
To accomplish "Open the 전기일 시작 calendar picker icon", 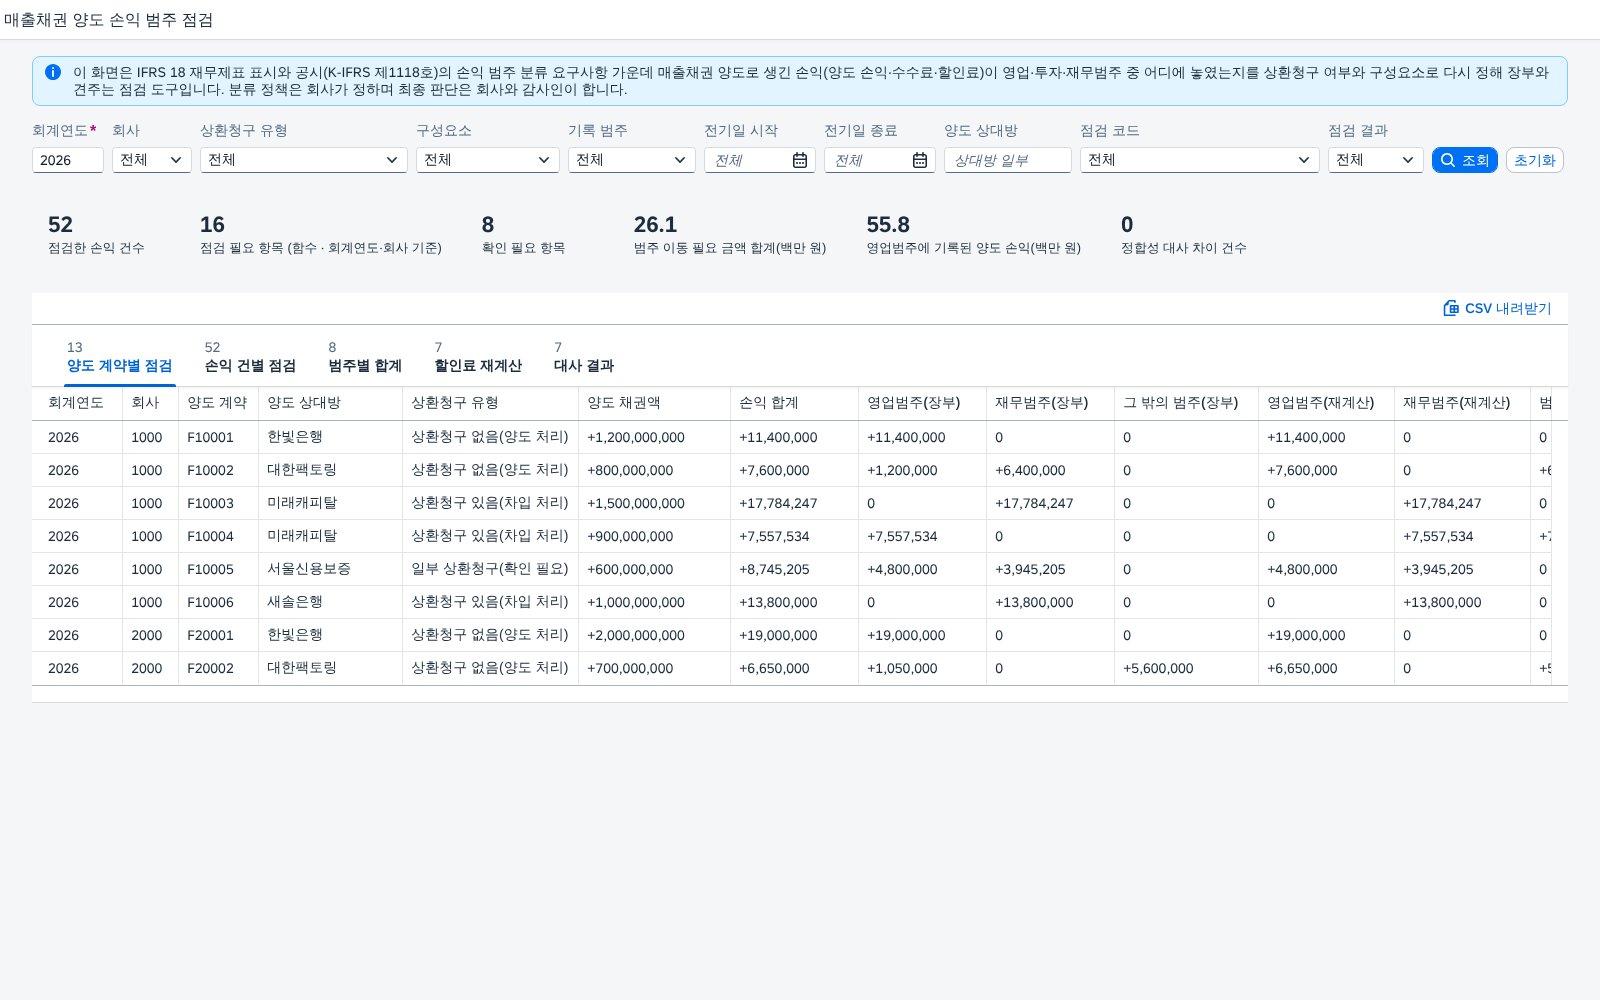I will coord(800,160).
